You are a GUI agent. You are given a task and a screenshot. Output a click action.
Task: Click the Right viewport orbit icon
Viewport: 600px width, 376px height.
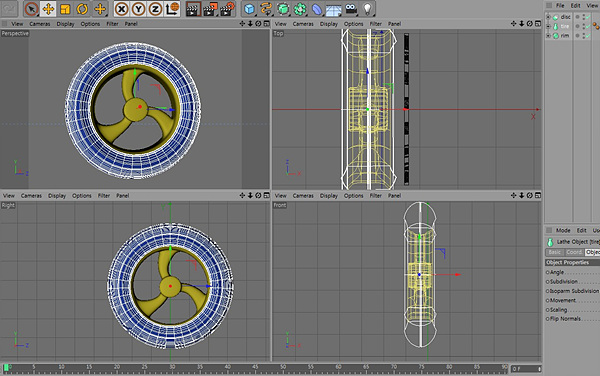(x=258, y=195)
